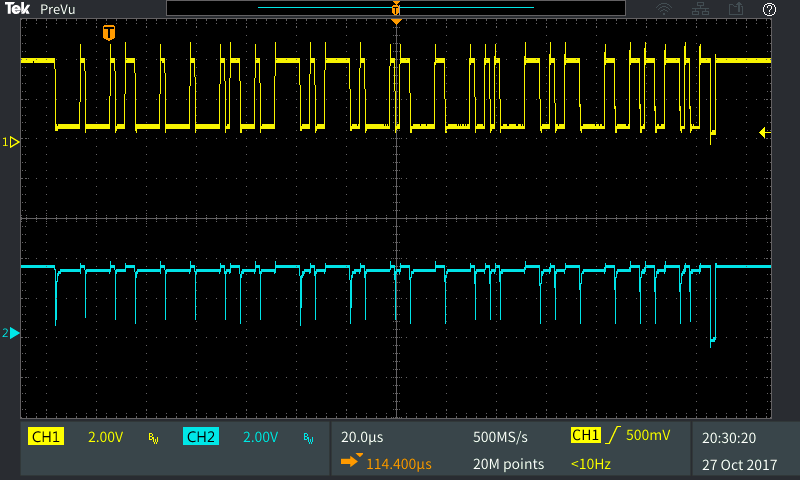Click the yellow trigger level arrow

pos(764,132)
